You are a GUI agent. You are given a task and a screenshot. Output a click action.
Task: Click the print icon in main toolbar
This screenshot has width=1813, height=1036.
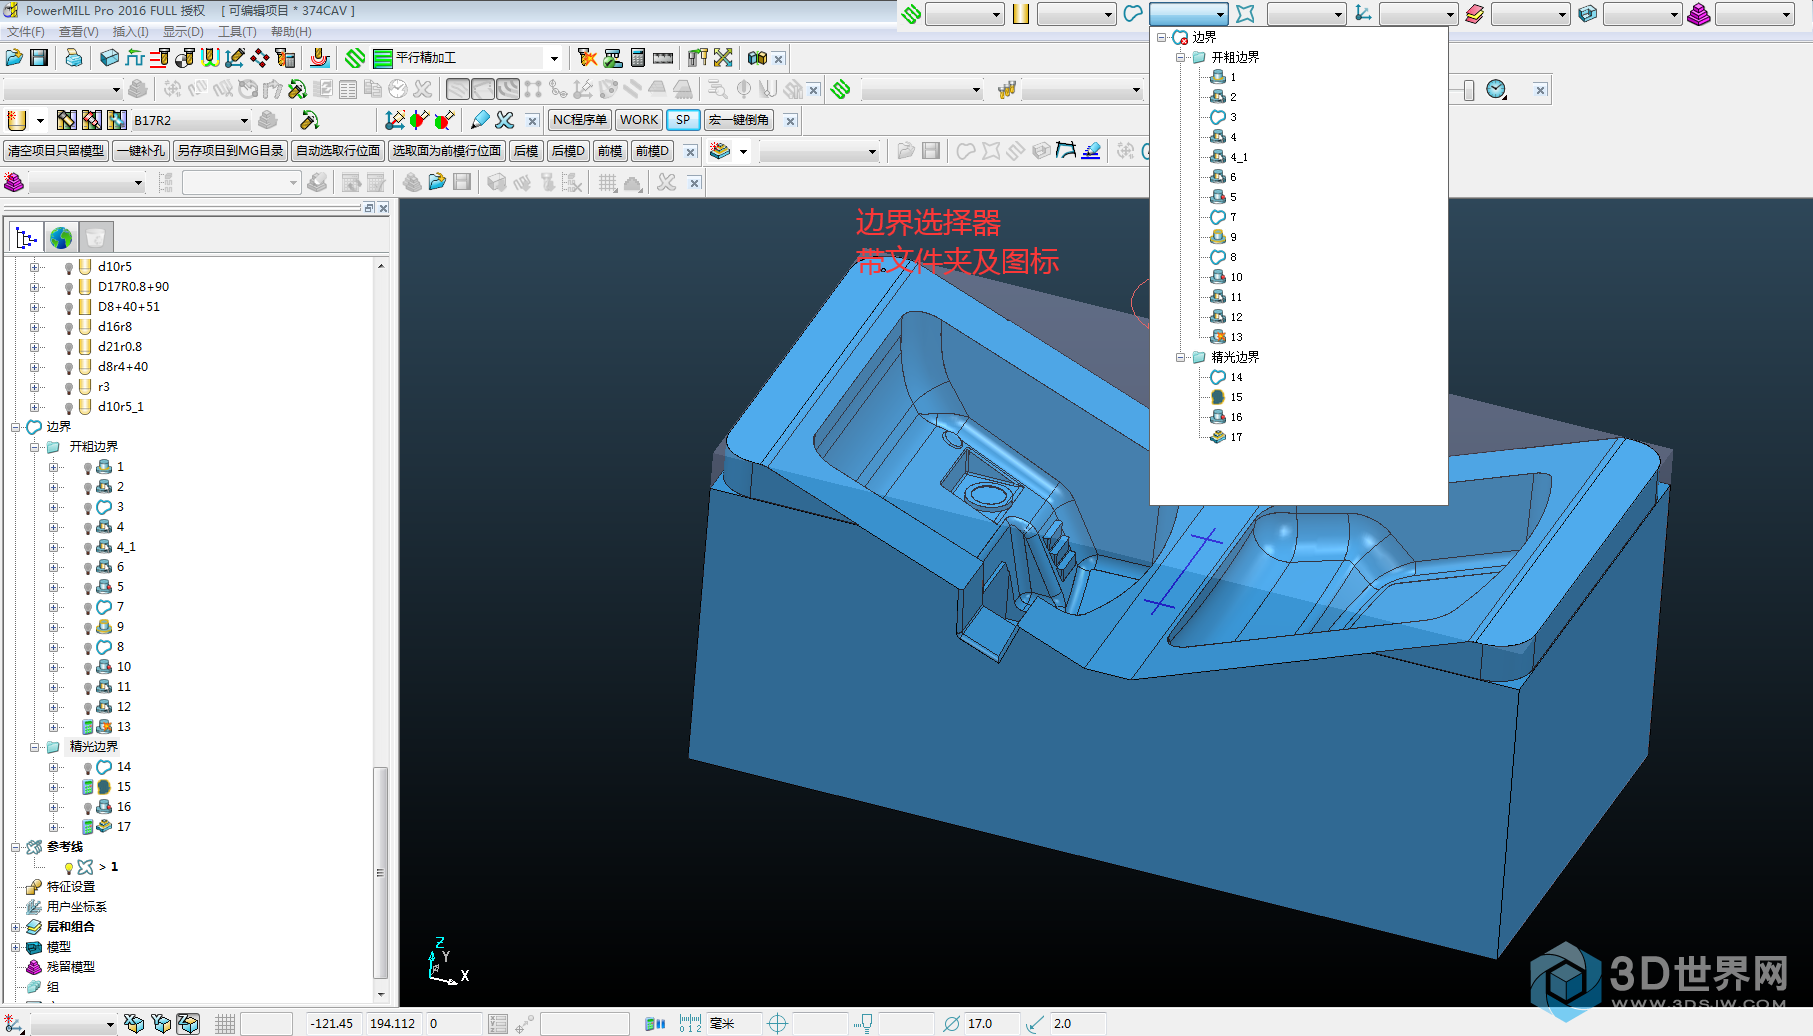(x=74, y=58)
